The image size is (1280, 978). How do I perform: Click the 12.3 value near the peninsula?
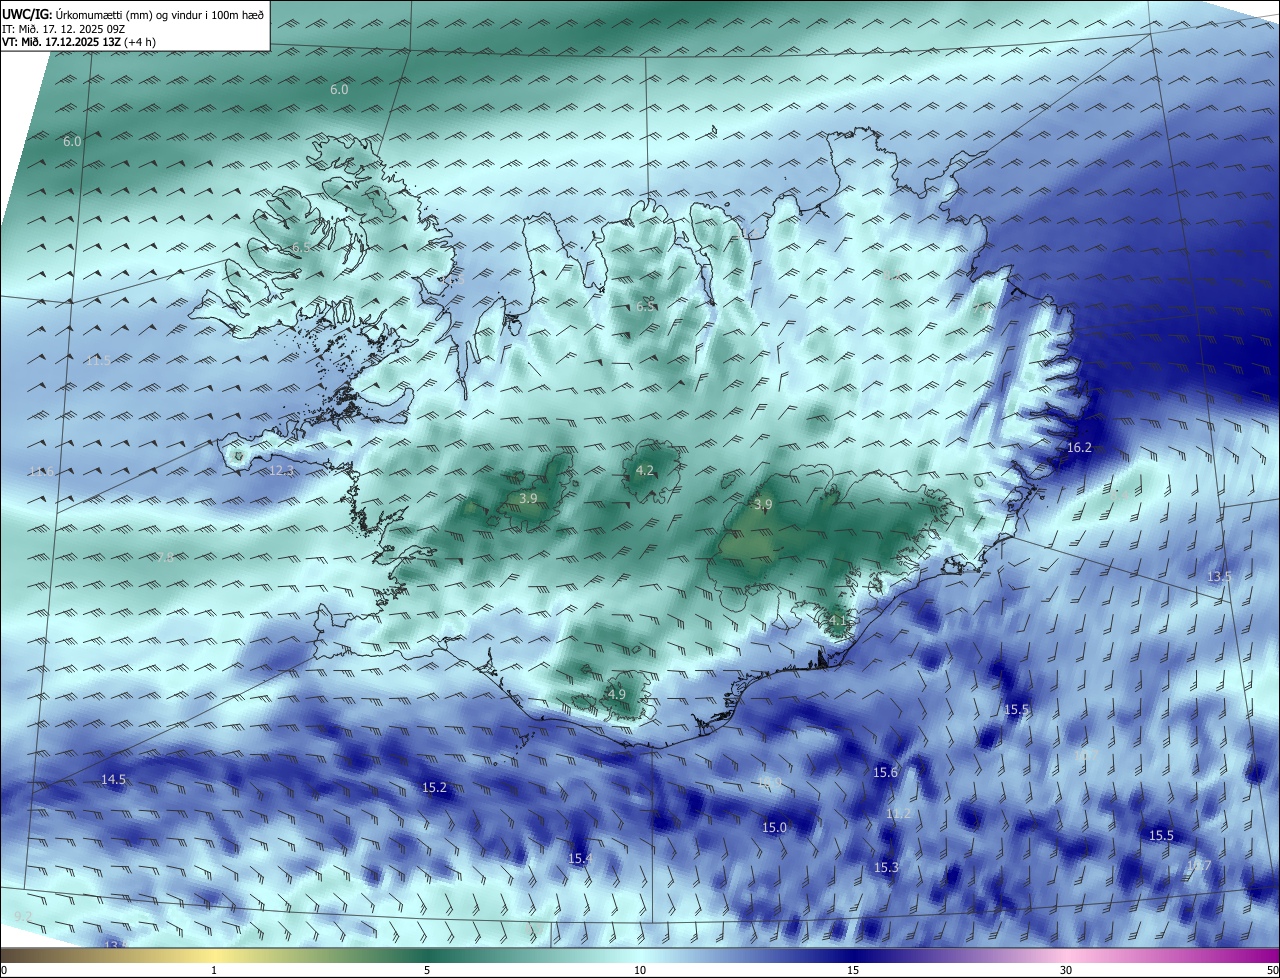282,471
